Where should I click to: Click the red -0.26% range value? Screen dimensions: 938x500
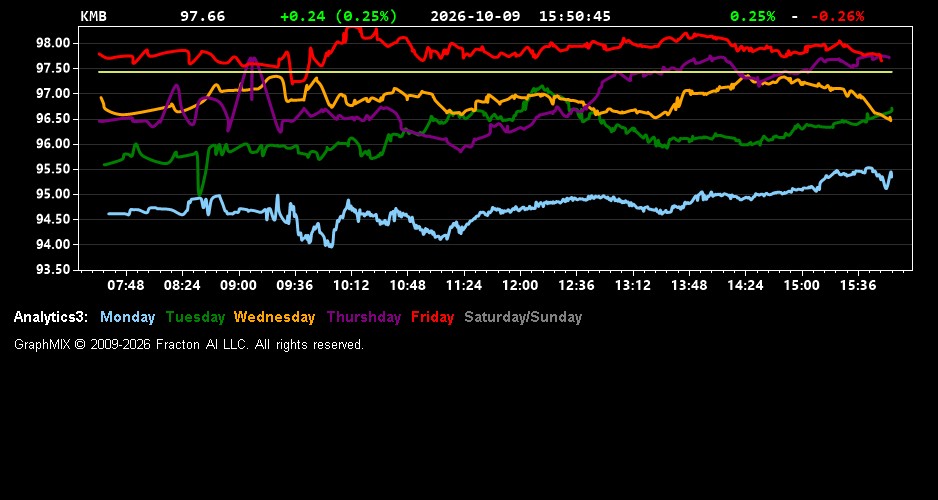[x=838, y=16]
